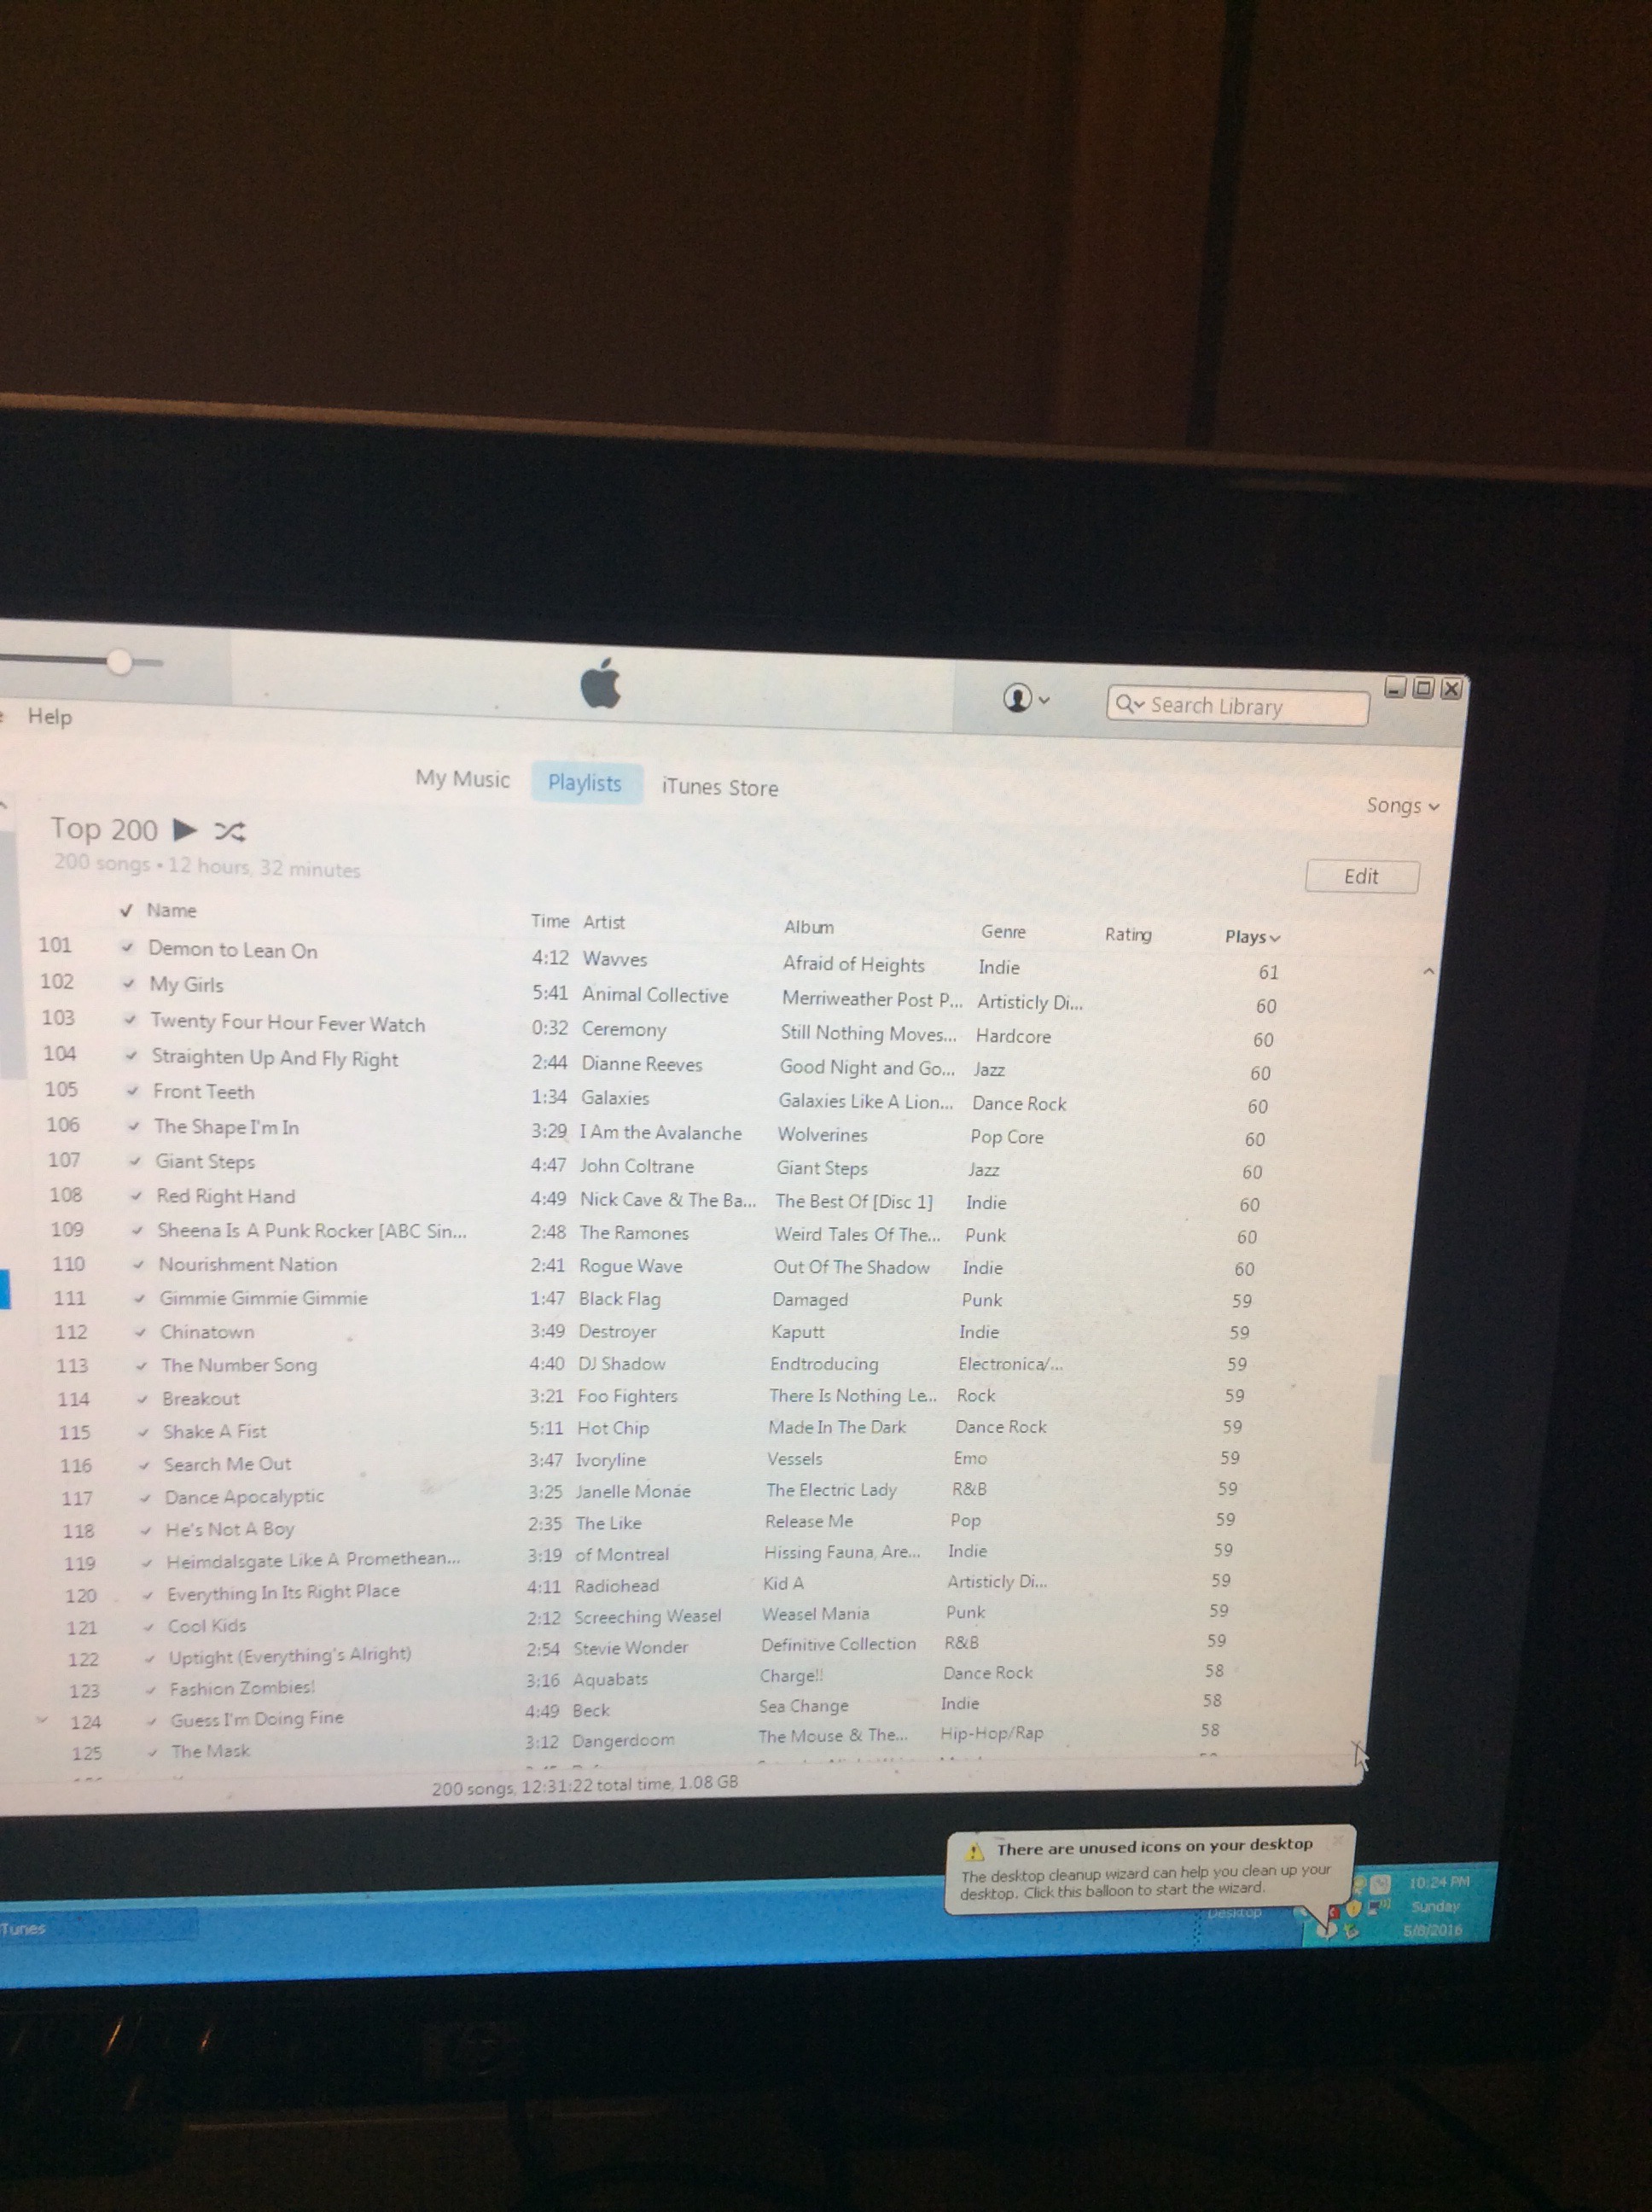Open the Songs view dropdown
This screenshot has width=1652, height=2212.
tap(1402, 806)
